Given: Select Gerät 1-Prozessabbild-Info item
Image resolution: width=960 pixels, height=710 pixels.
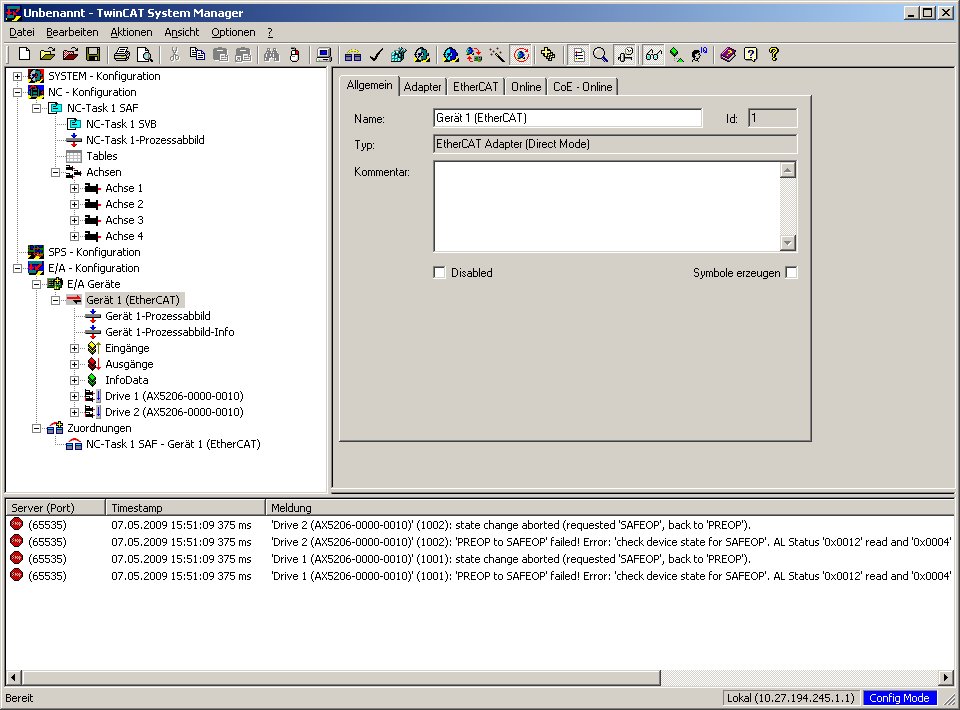Looking at the screenshot, I should pos(170,332).
